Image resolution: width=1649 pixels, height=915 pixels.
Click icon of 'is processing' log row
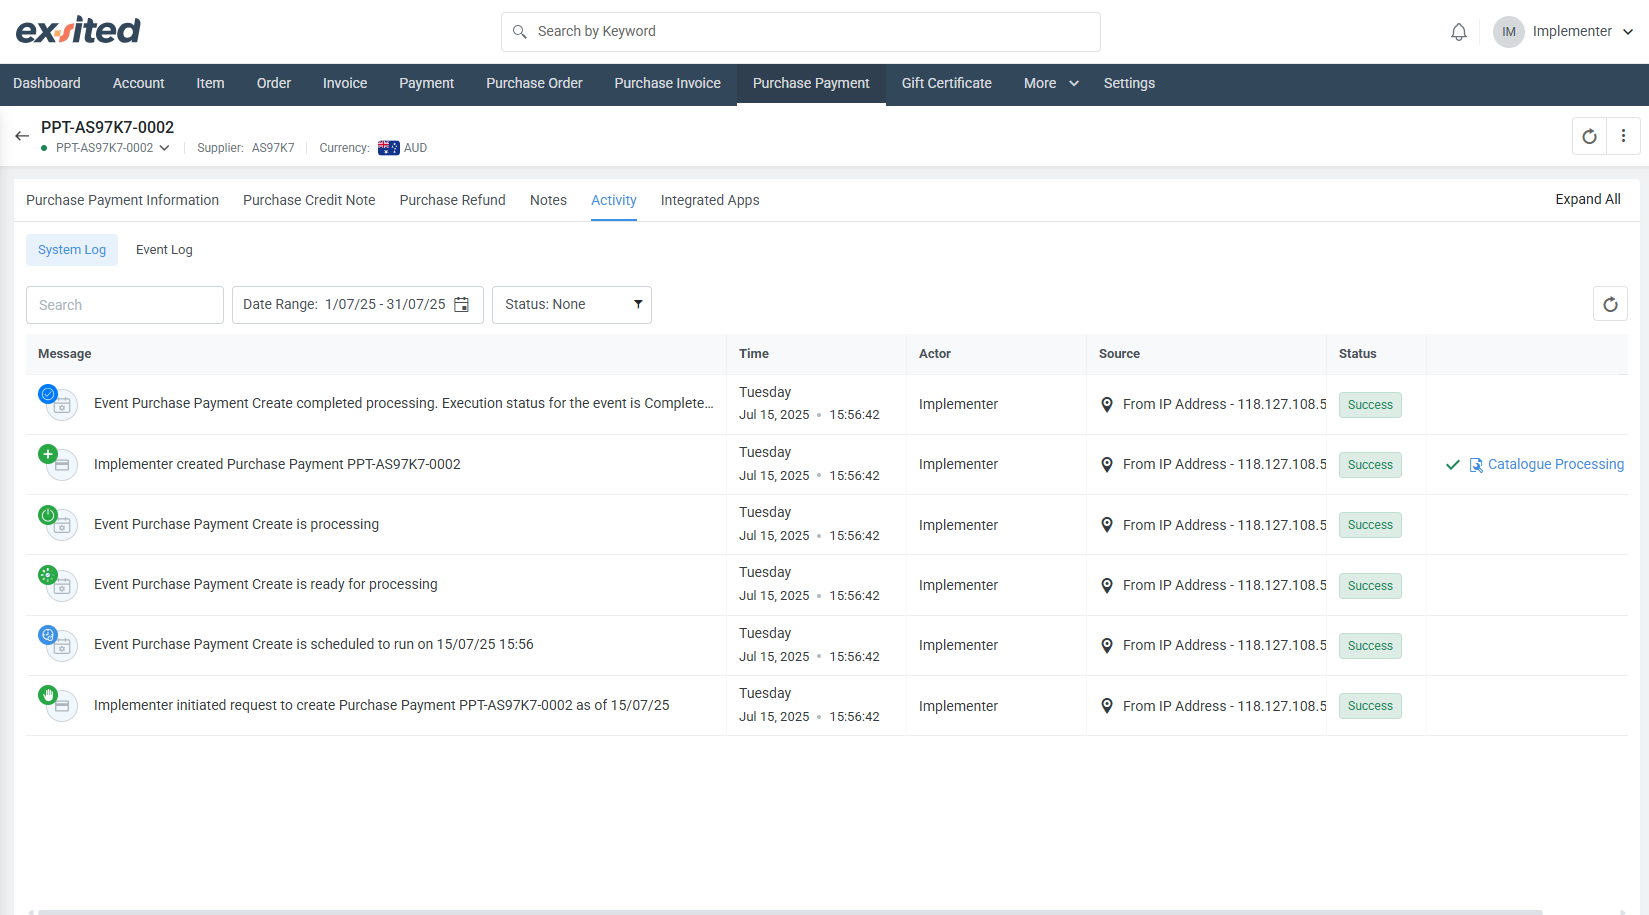click(56, 523)
